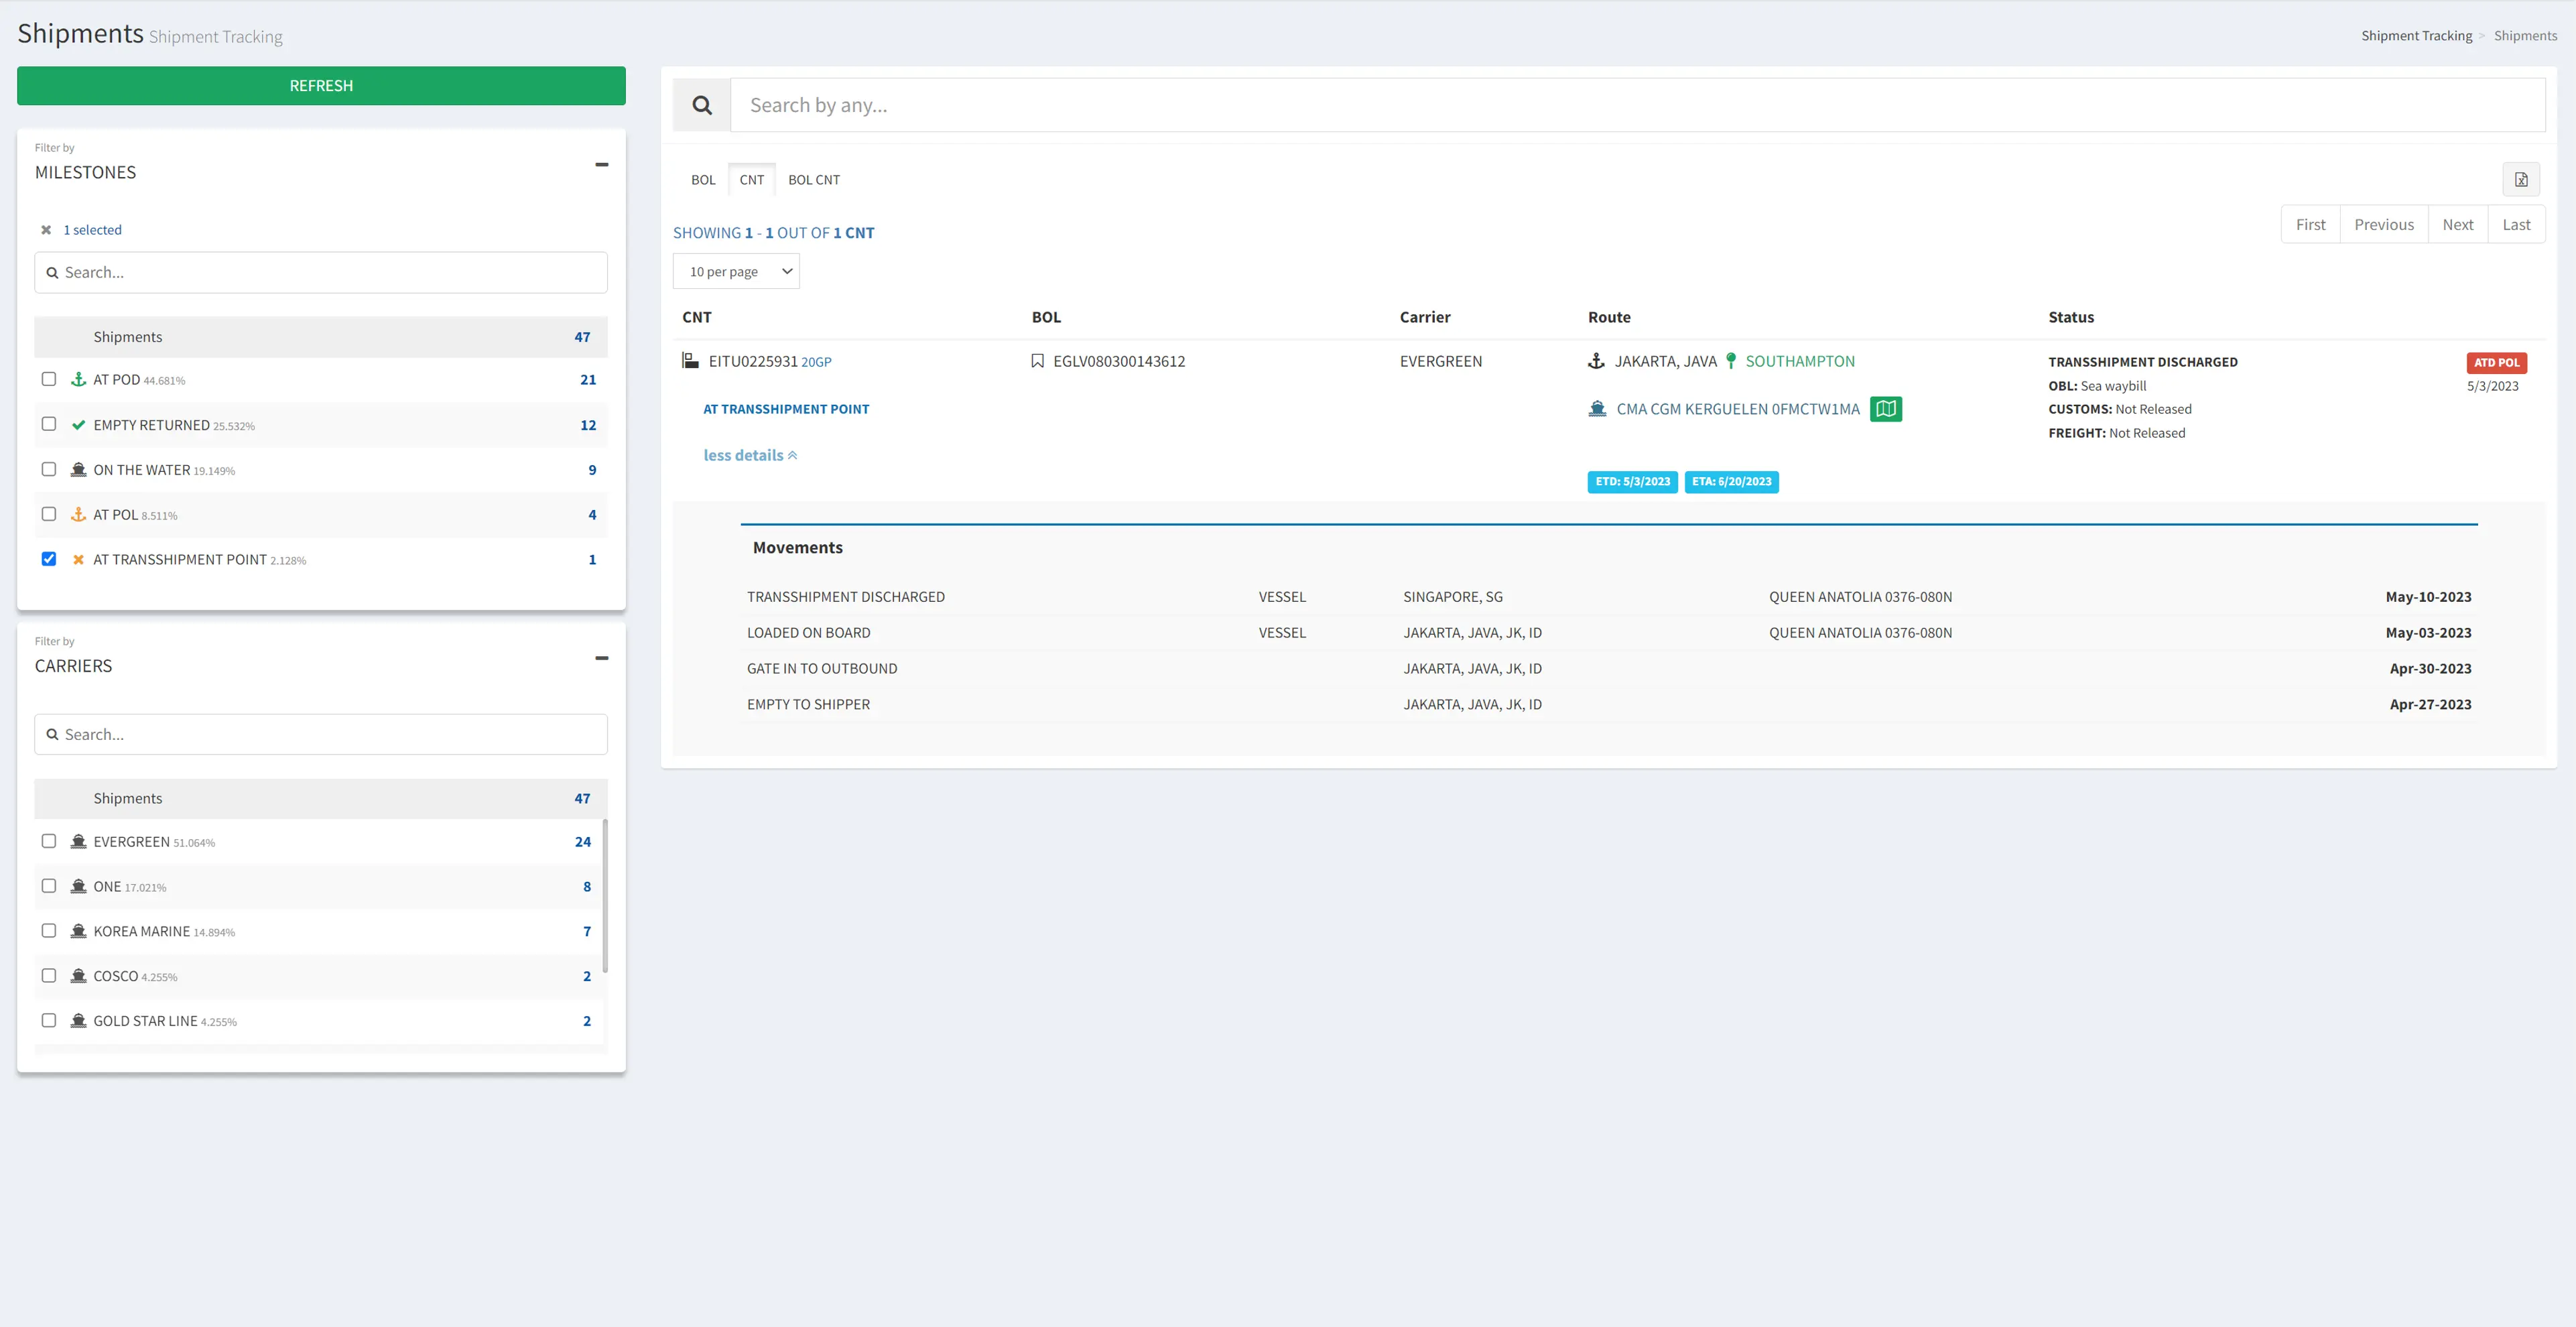Export results with the Excel file icon
The image size is (2576, 1327).
click(2521, 180)
